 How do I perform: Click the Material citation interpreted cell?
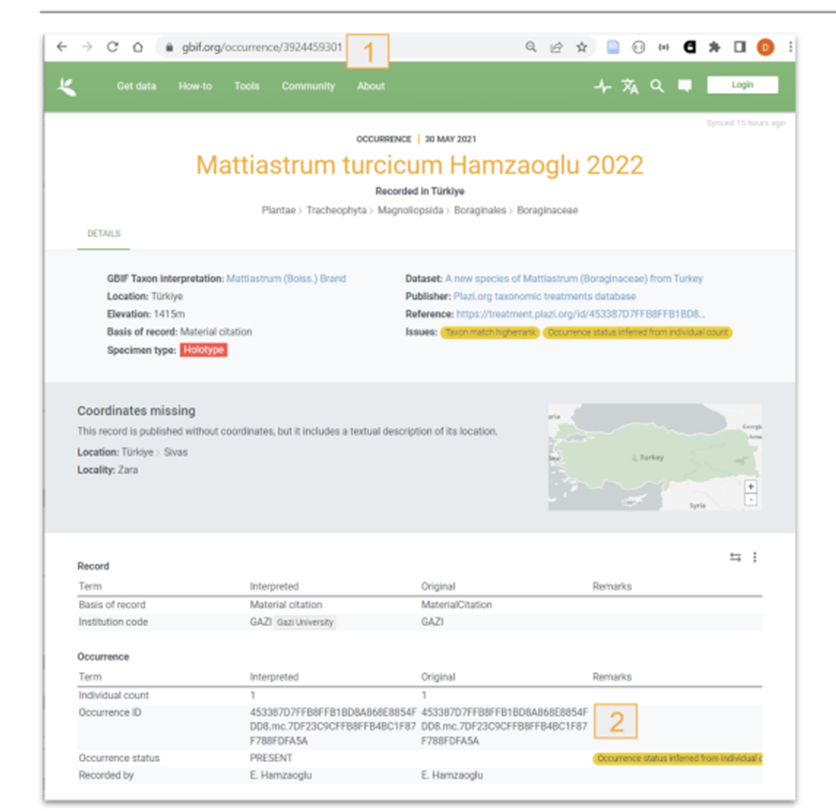286,605
